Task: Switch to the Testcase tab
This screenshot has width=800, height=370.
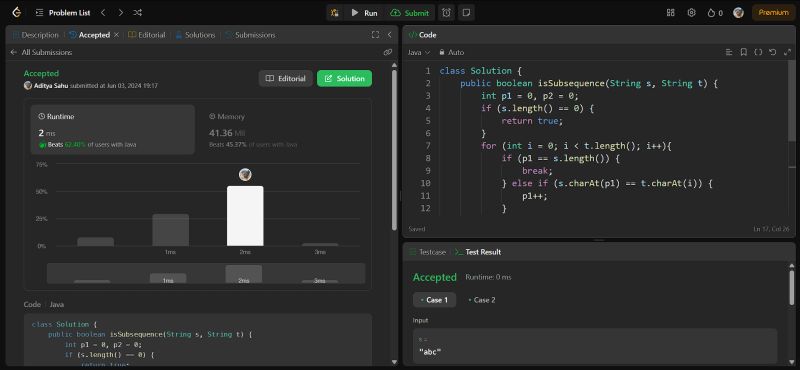Action: [x=428, y=252]
